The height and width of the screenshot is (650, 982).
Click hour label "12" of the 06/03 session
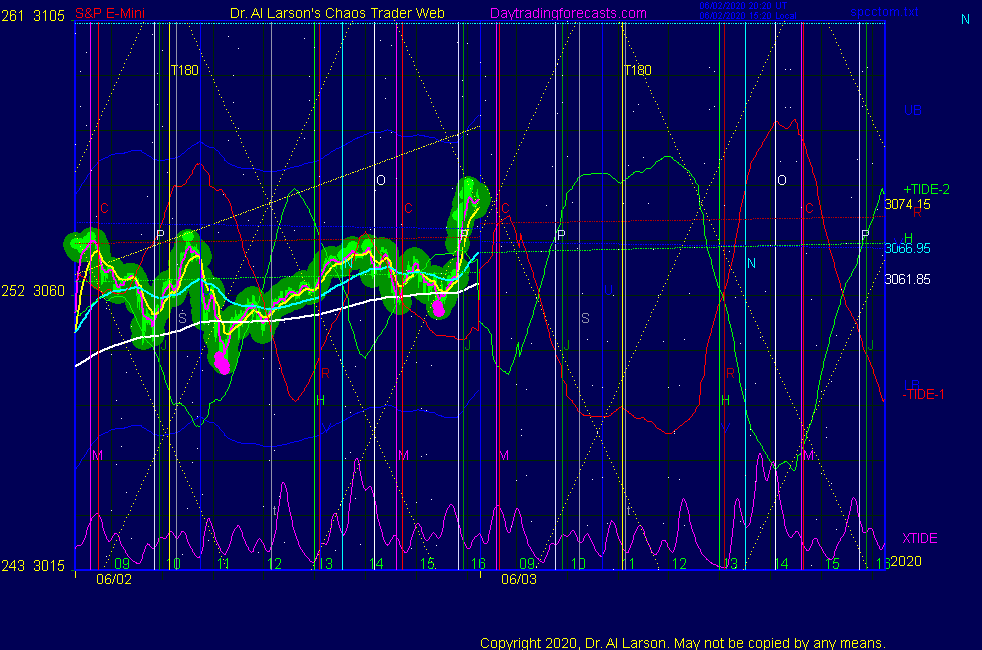679,564
